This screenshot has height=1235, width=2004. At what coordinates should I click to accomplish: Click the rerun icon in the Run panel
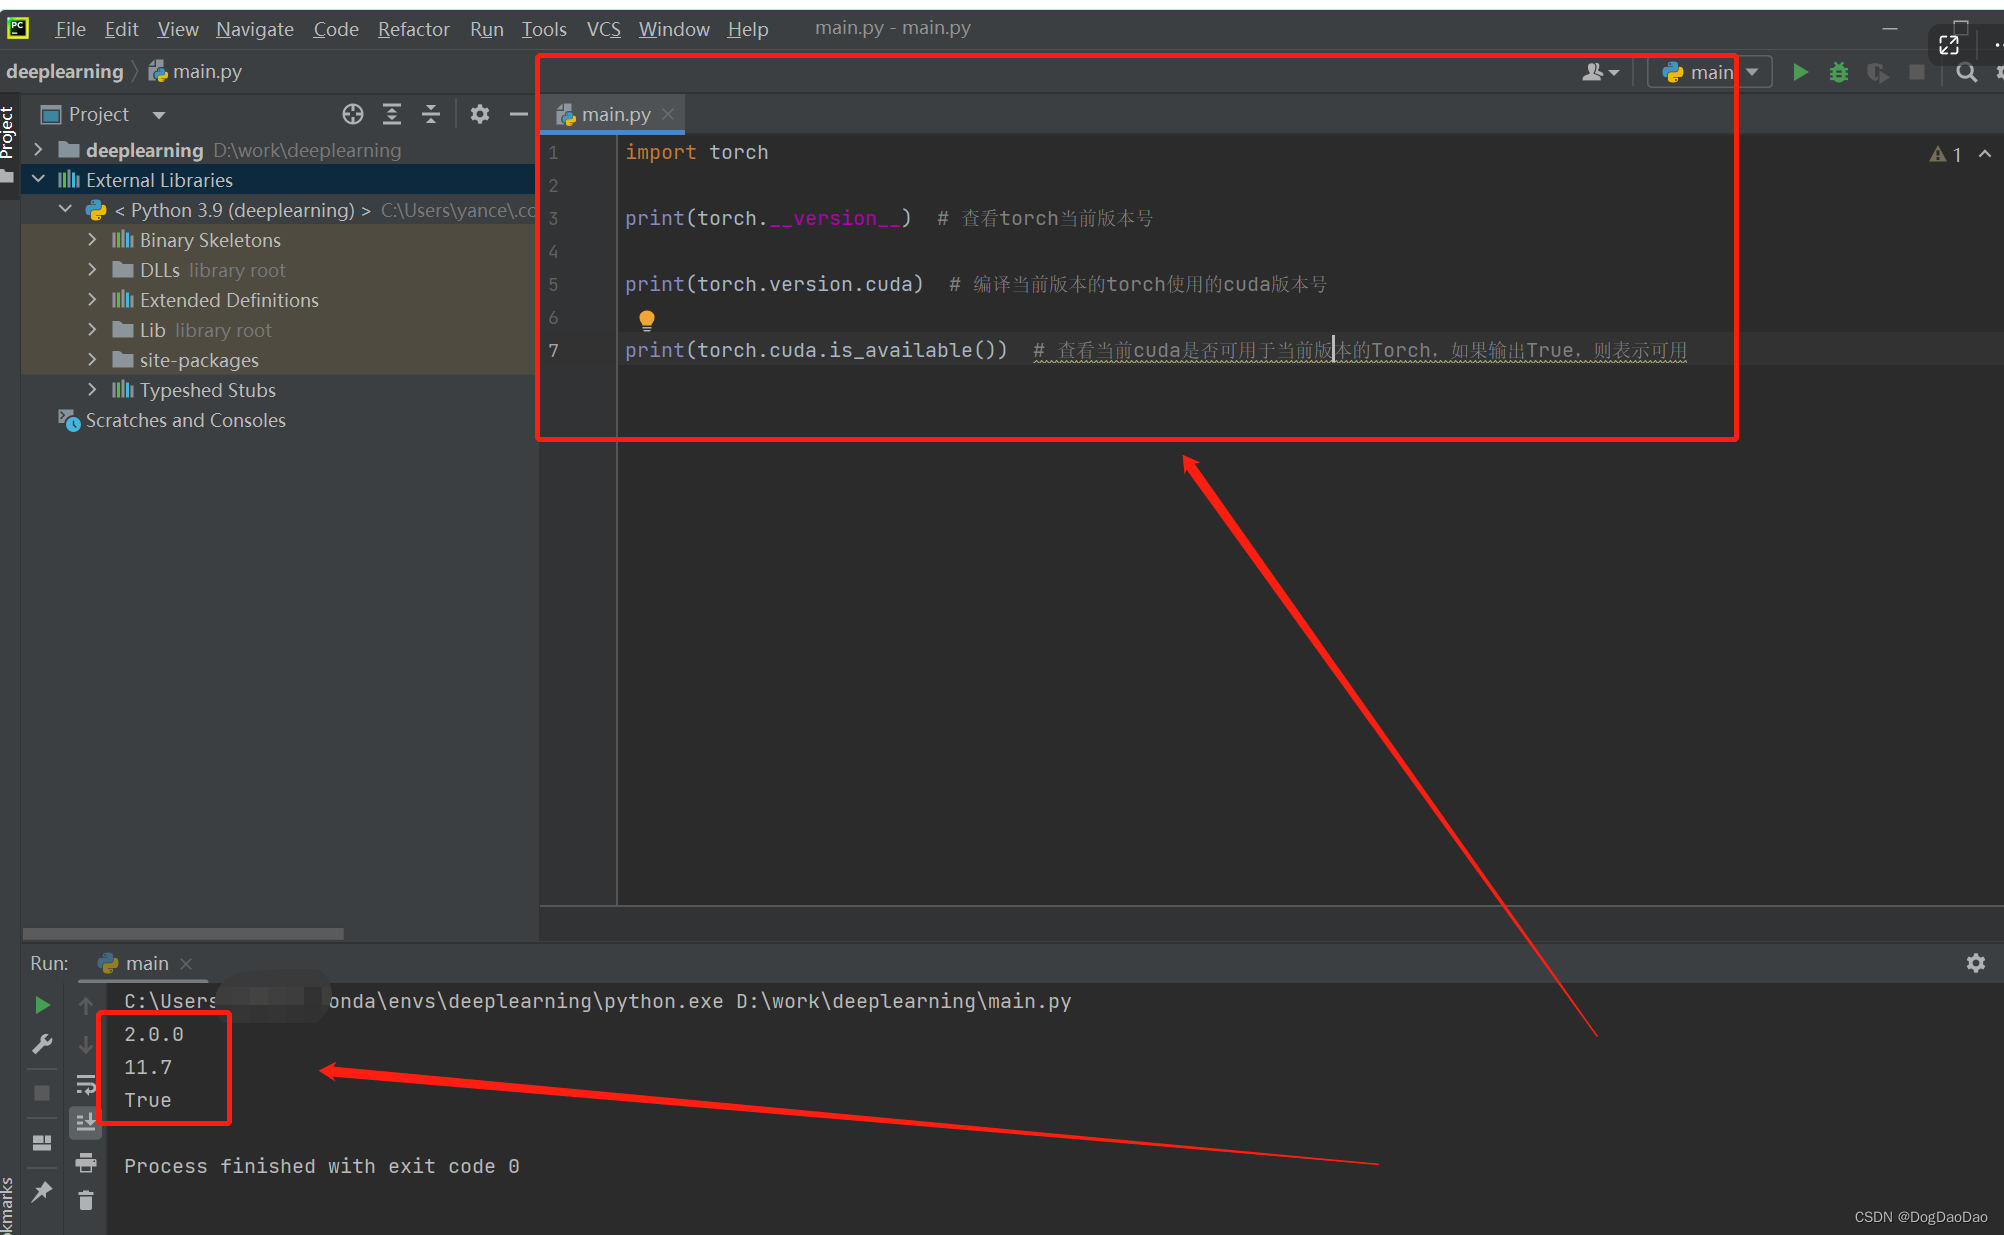click(x=42, y=1004)
